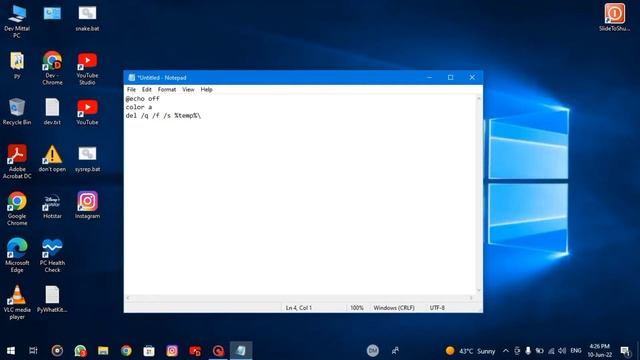Launch VLC media player shortcut
Viewport: 640px width, 360px height.
(17, 302)
